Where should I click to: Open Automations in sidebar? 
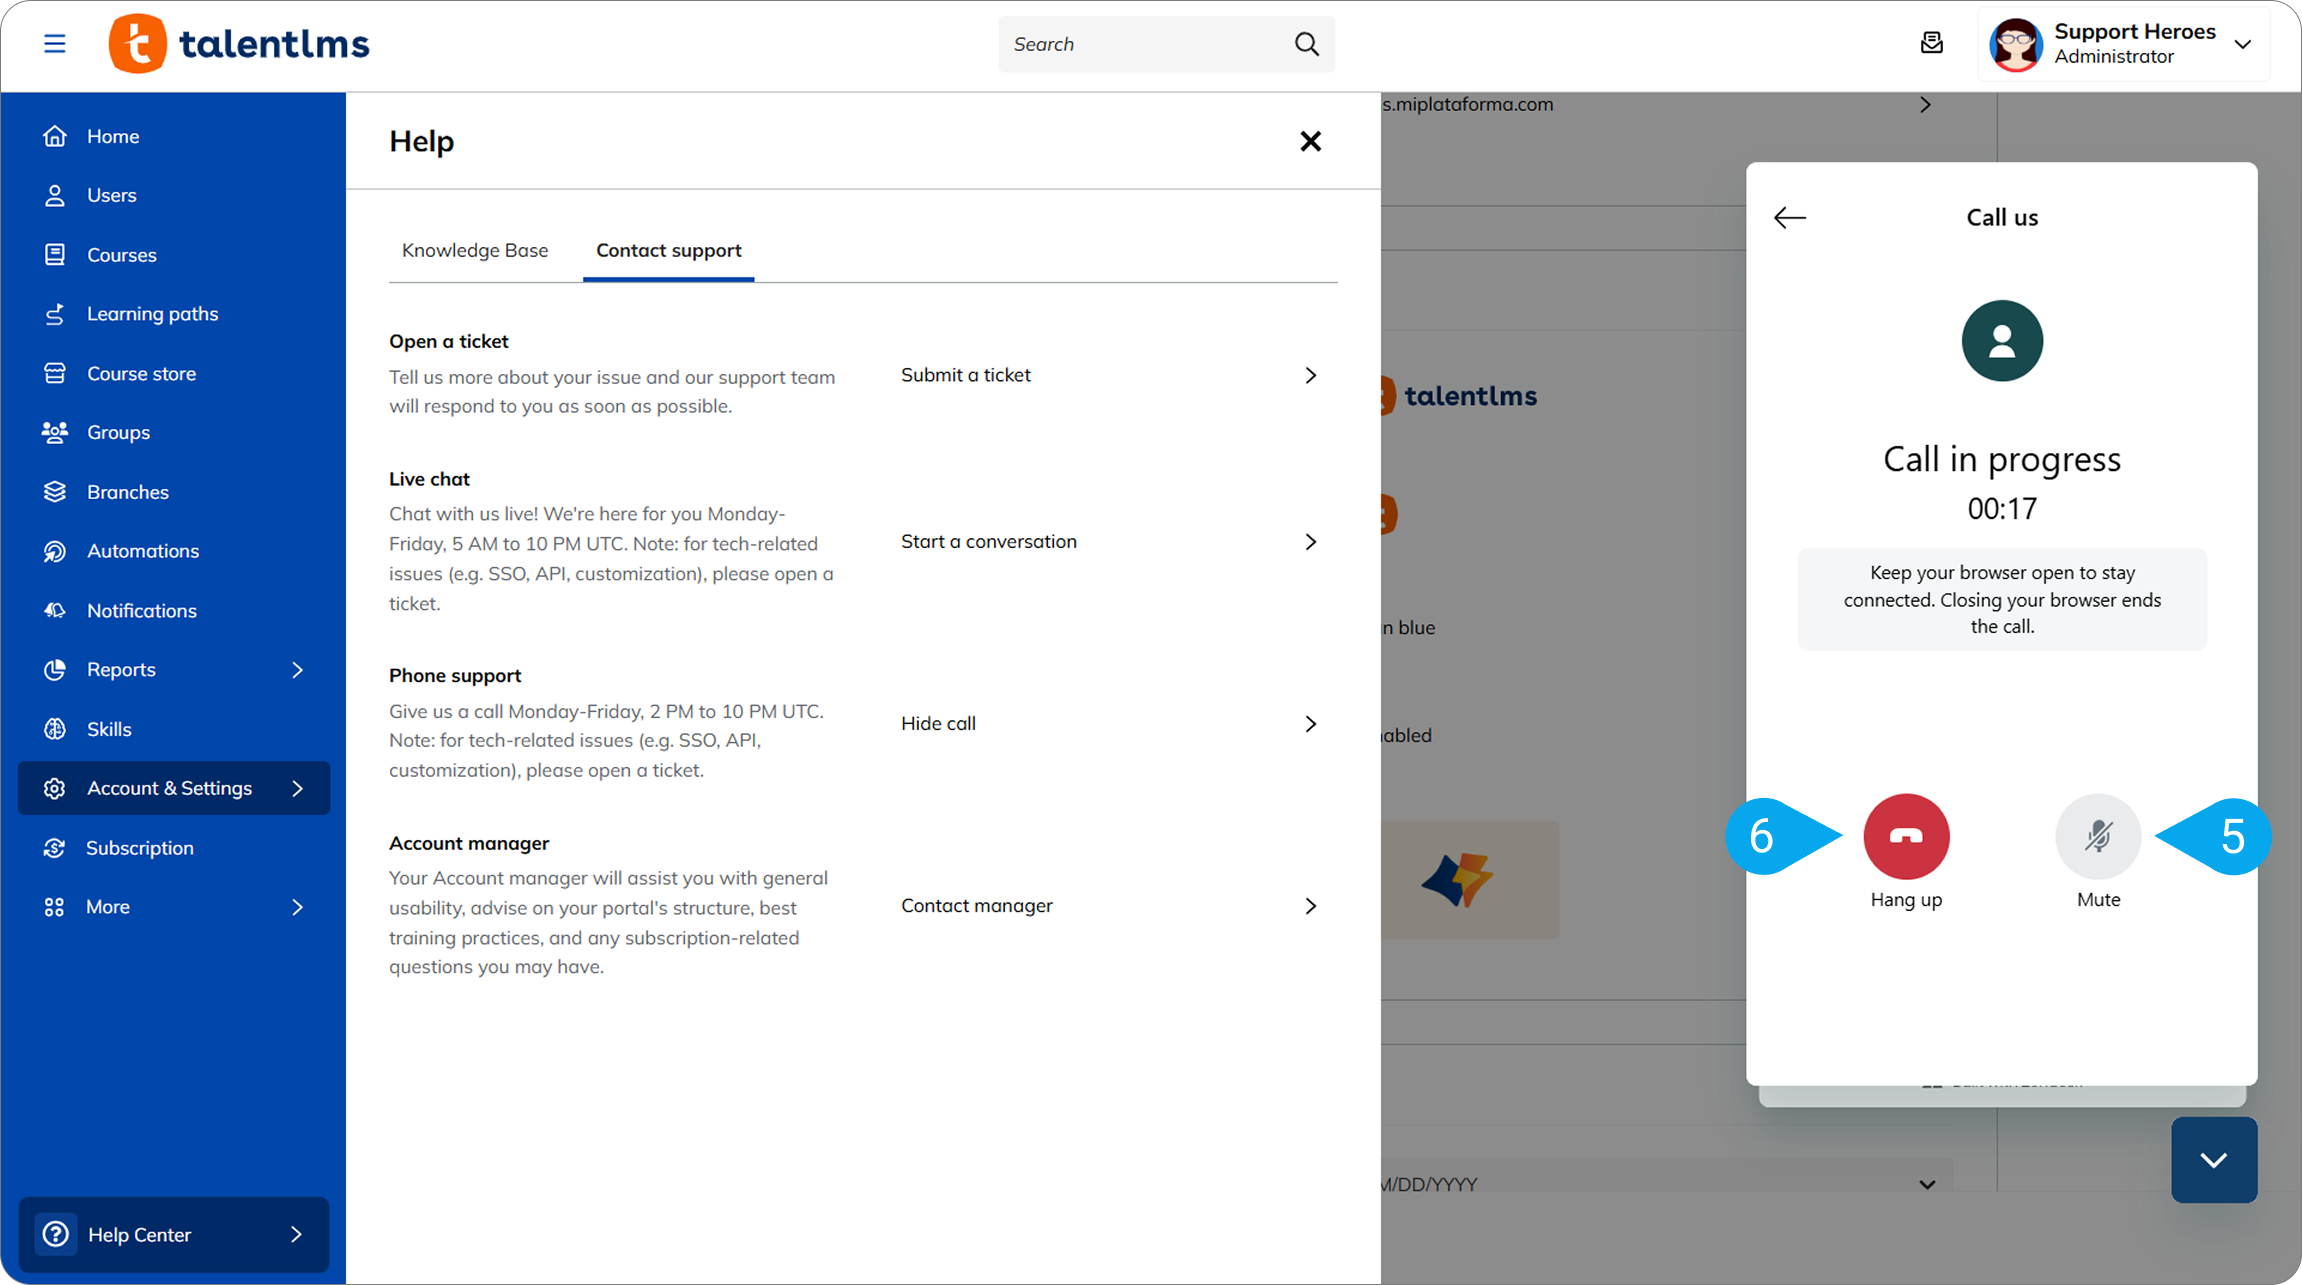pyautogui.click(x=142, y=551)
